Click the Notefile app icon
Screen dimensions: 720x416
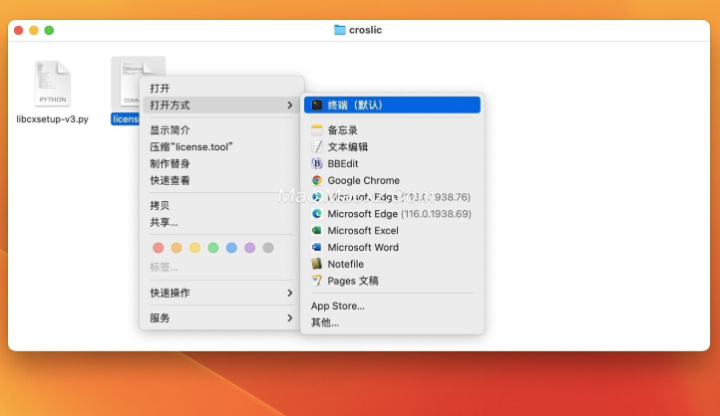(317, 264)
